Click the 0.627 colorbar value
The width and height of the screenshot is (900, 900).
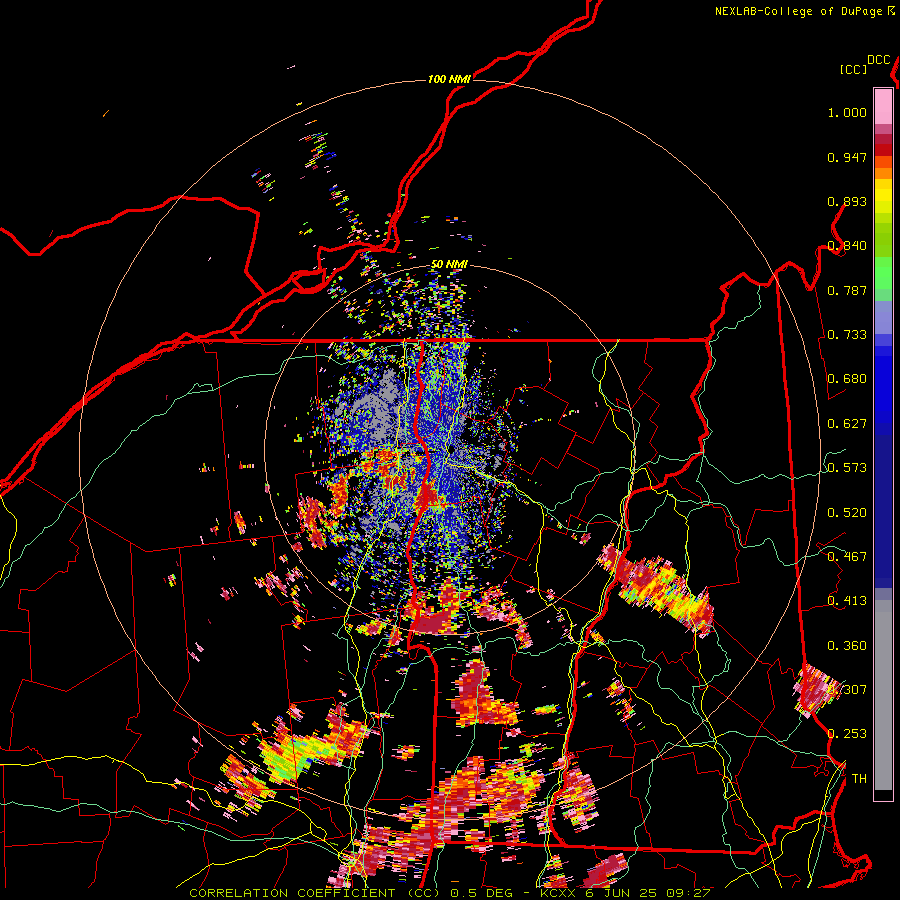pyautogui.click(x=847, y=424)
